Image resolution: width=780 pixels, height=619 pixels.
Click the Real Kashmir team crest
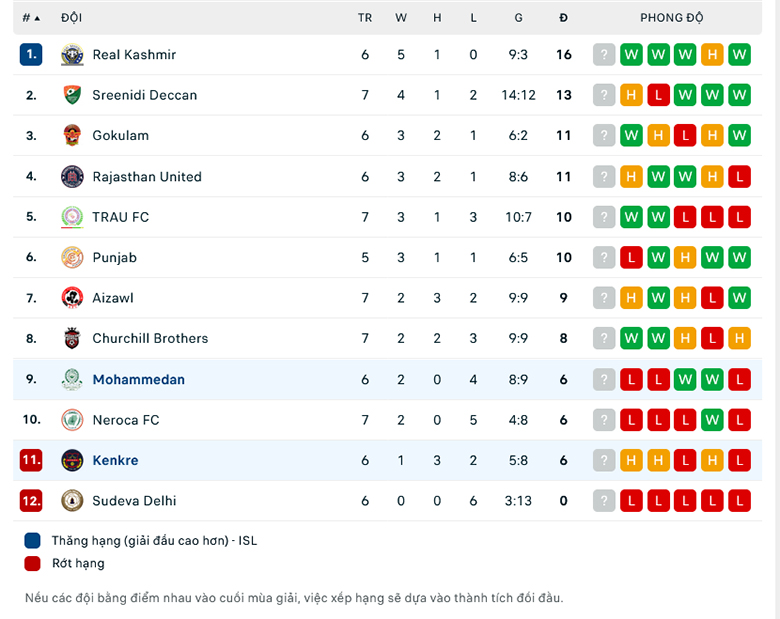pos(72,55)
